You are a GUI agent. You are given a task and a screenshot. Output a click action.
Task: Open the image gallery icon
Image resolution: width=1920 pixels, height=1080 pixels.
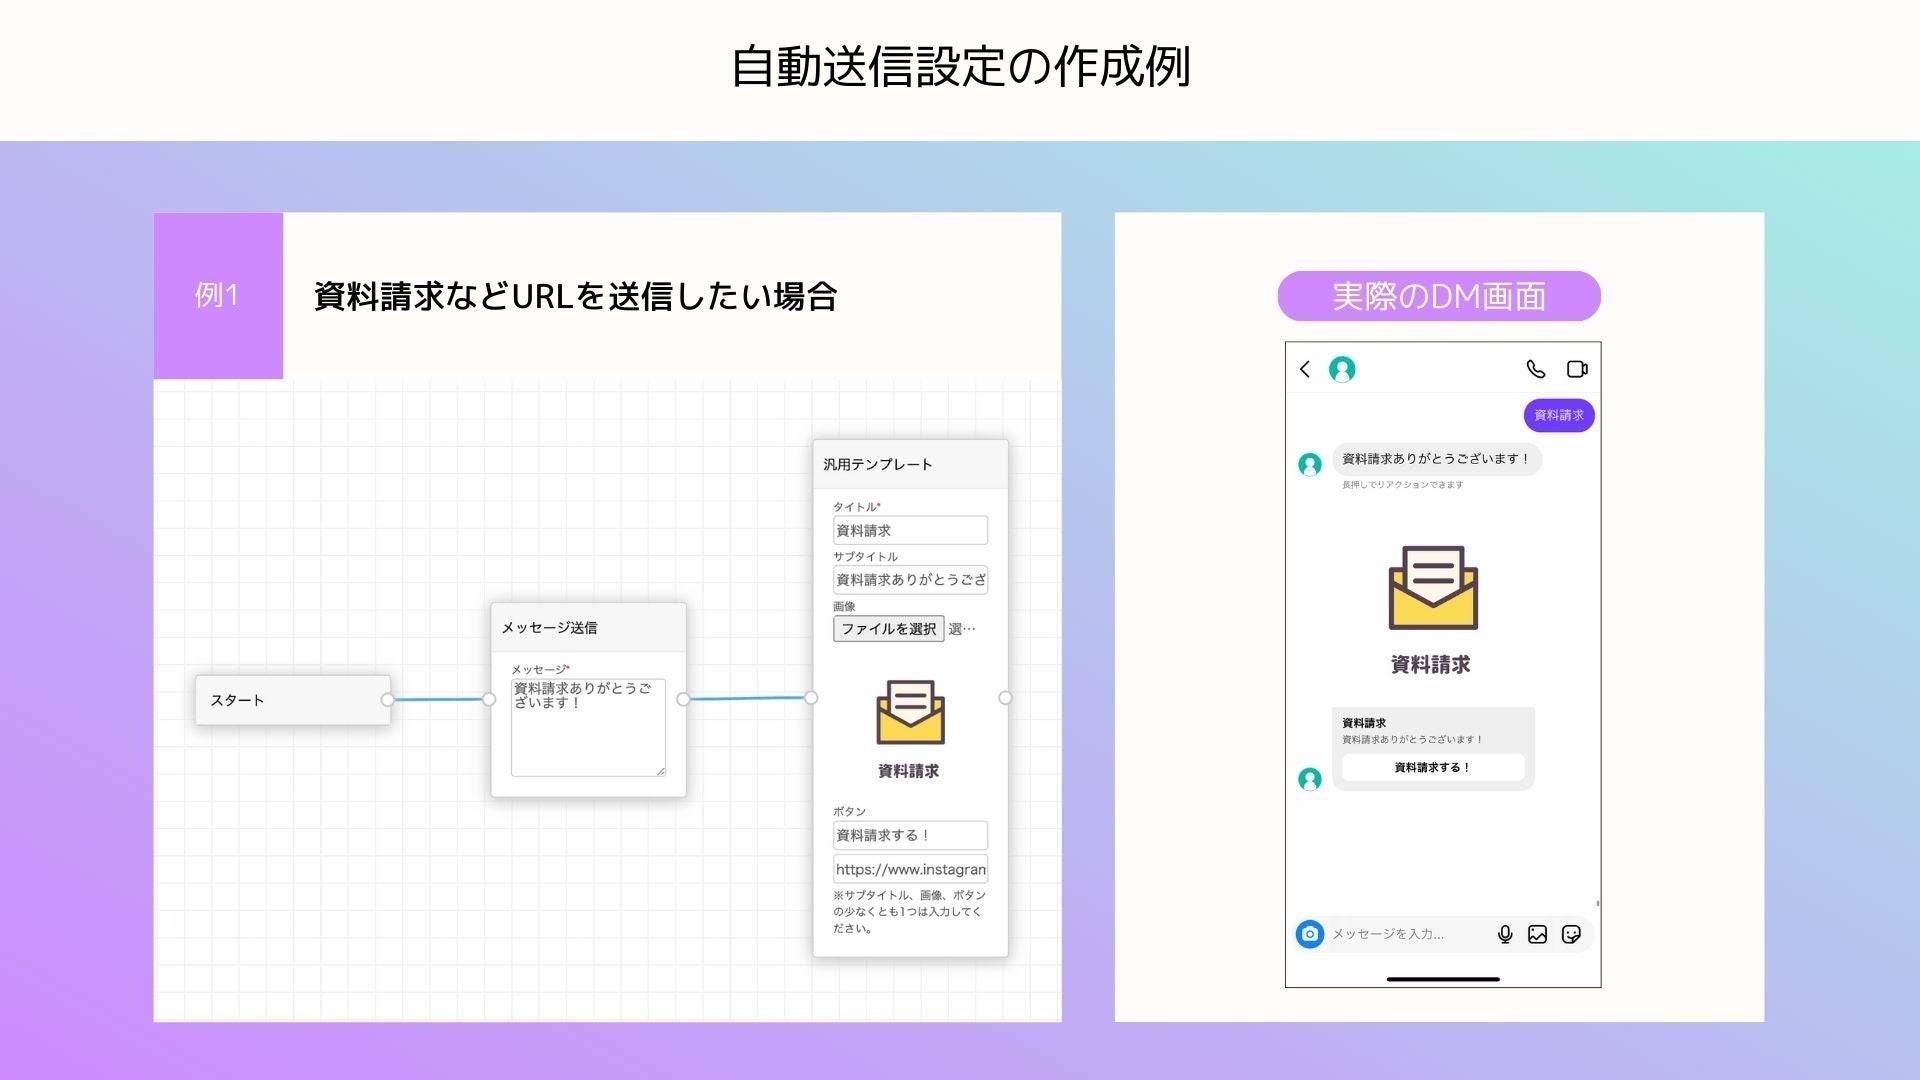[x=1538, y=934]
